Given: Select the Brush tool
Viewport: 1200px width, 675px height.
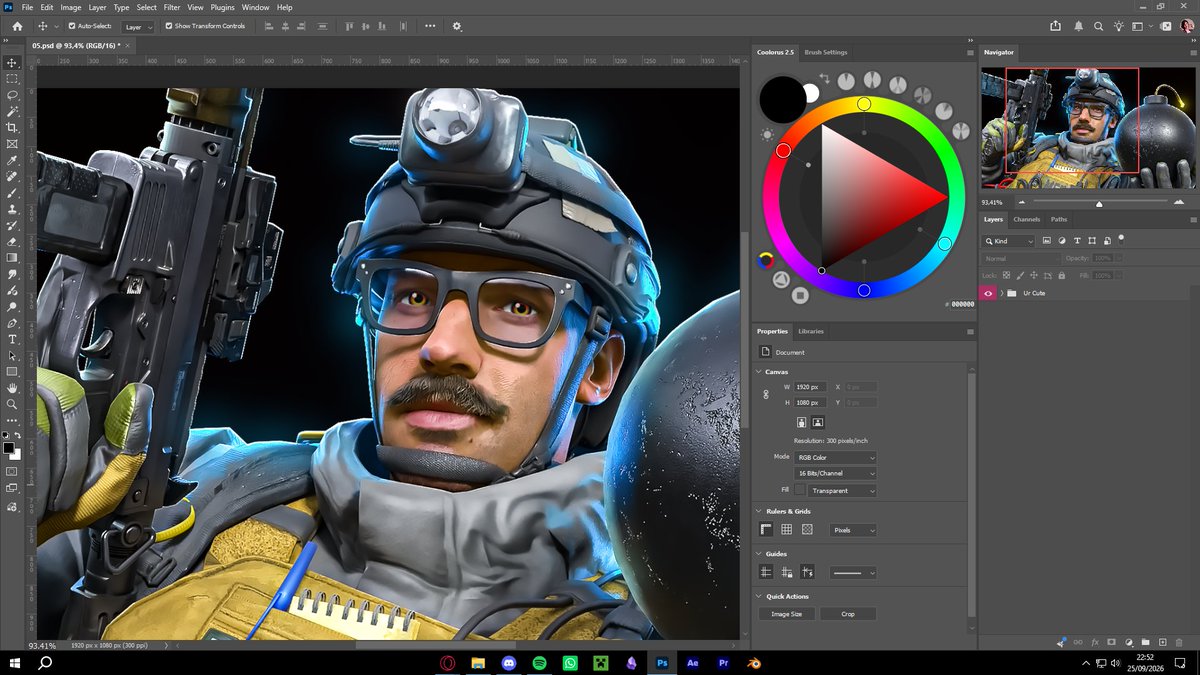Looking at the screenshot, I should [x=12, y=192].
